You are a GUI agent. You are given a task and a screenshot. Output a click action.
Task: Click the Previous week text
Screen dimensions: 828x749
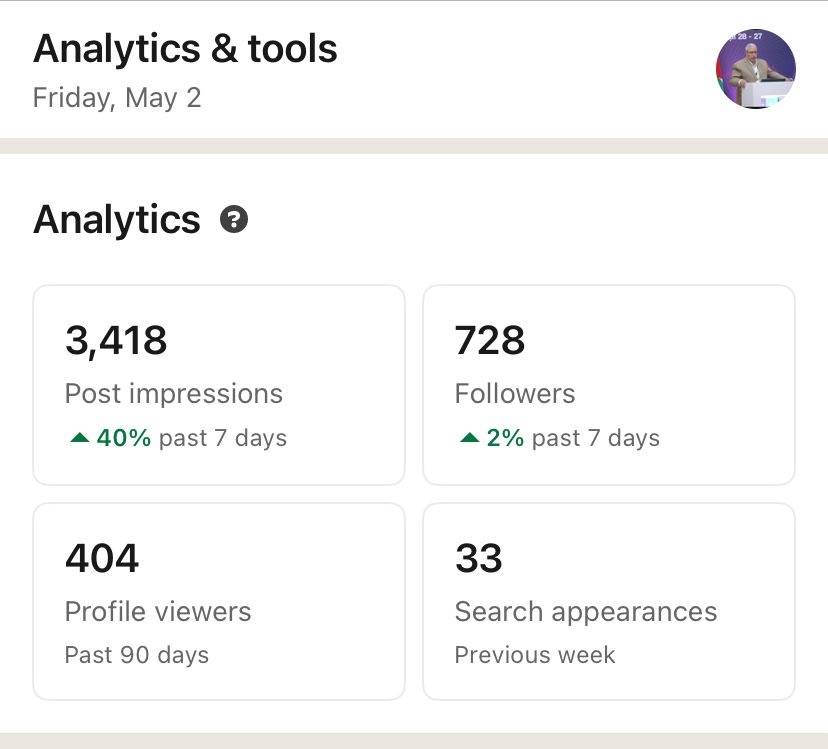(x=535, y=655)
